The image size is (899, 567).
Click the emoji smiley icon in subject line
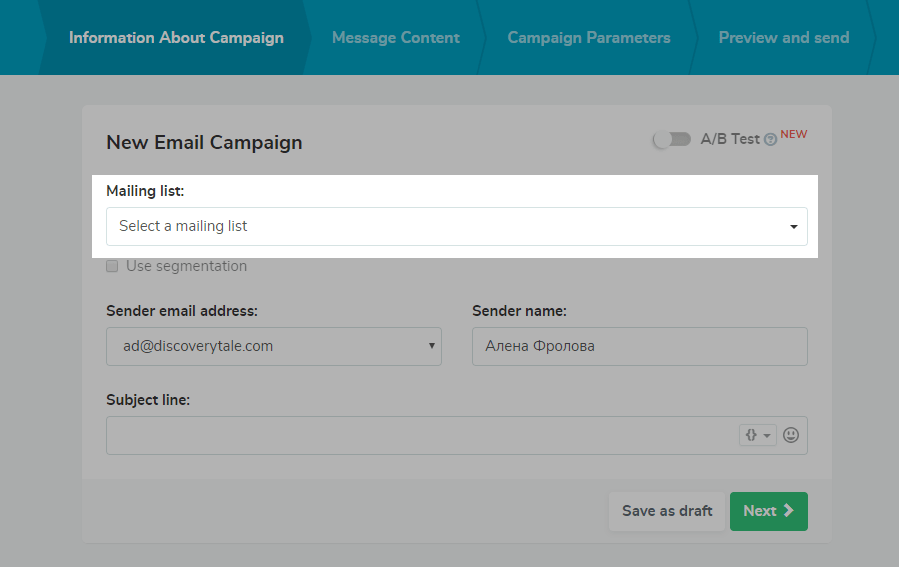click(x=791, y=435)
